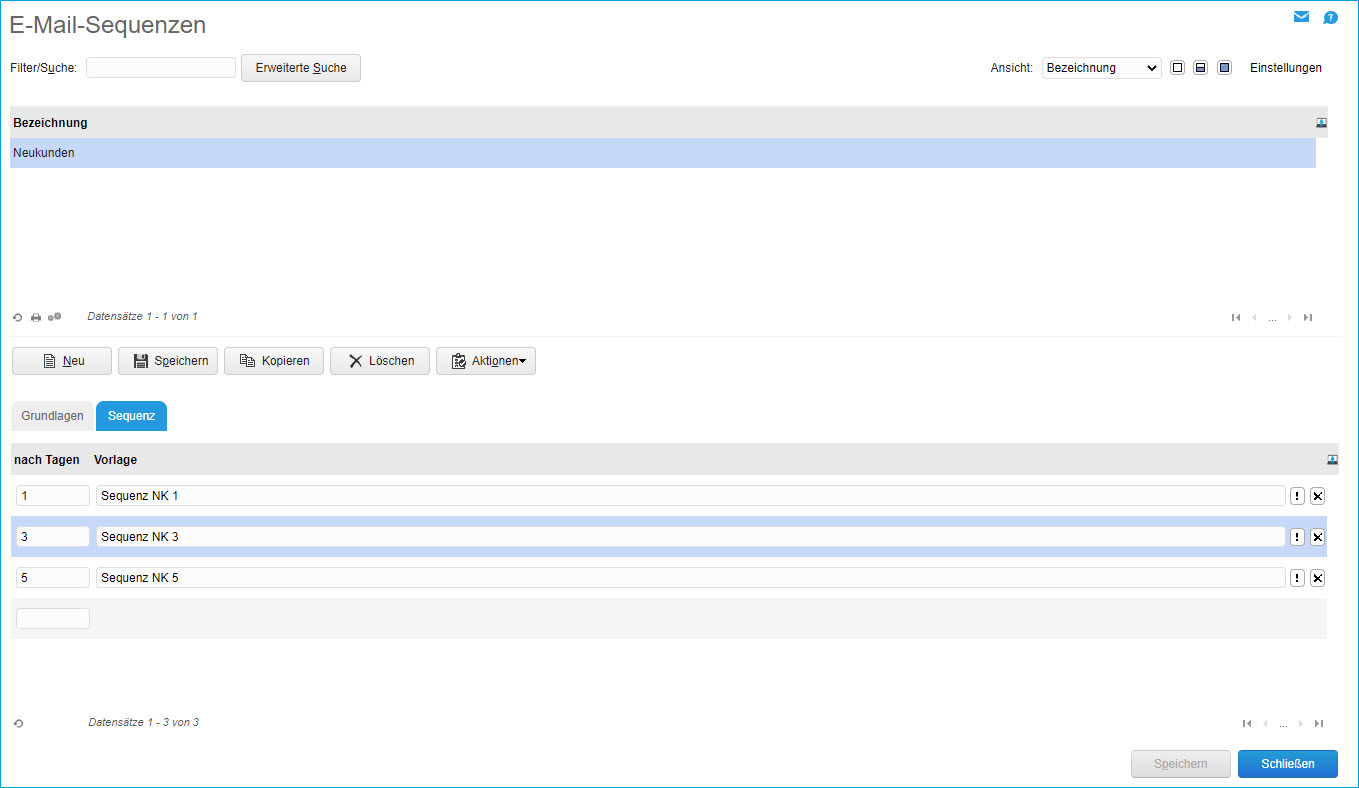Click the print icon below the upper list
The width and height of the screenshot is (1359, 788).
pos(36,317)
